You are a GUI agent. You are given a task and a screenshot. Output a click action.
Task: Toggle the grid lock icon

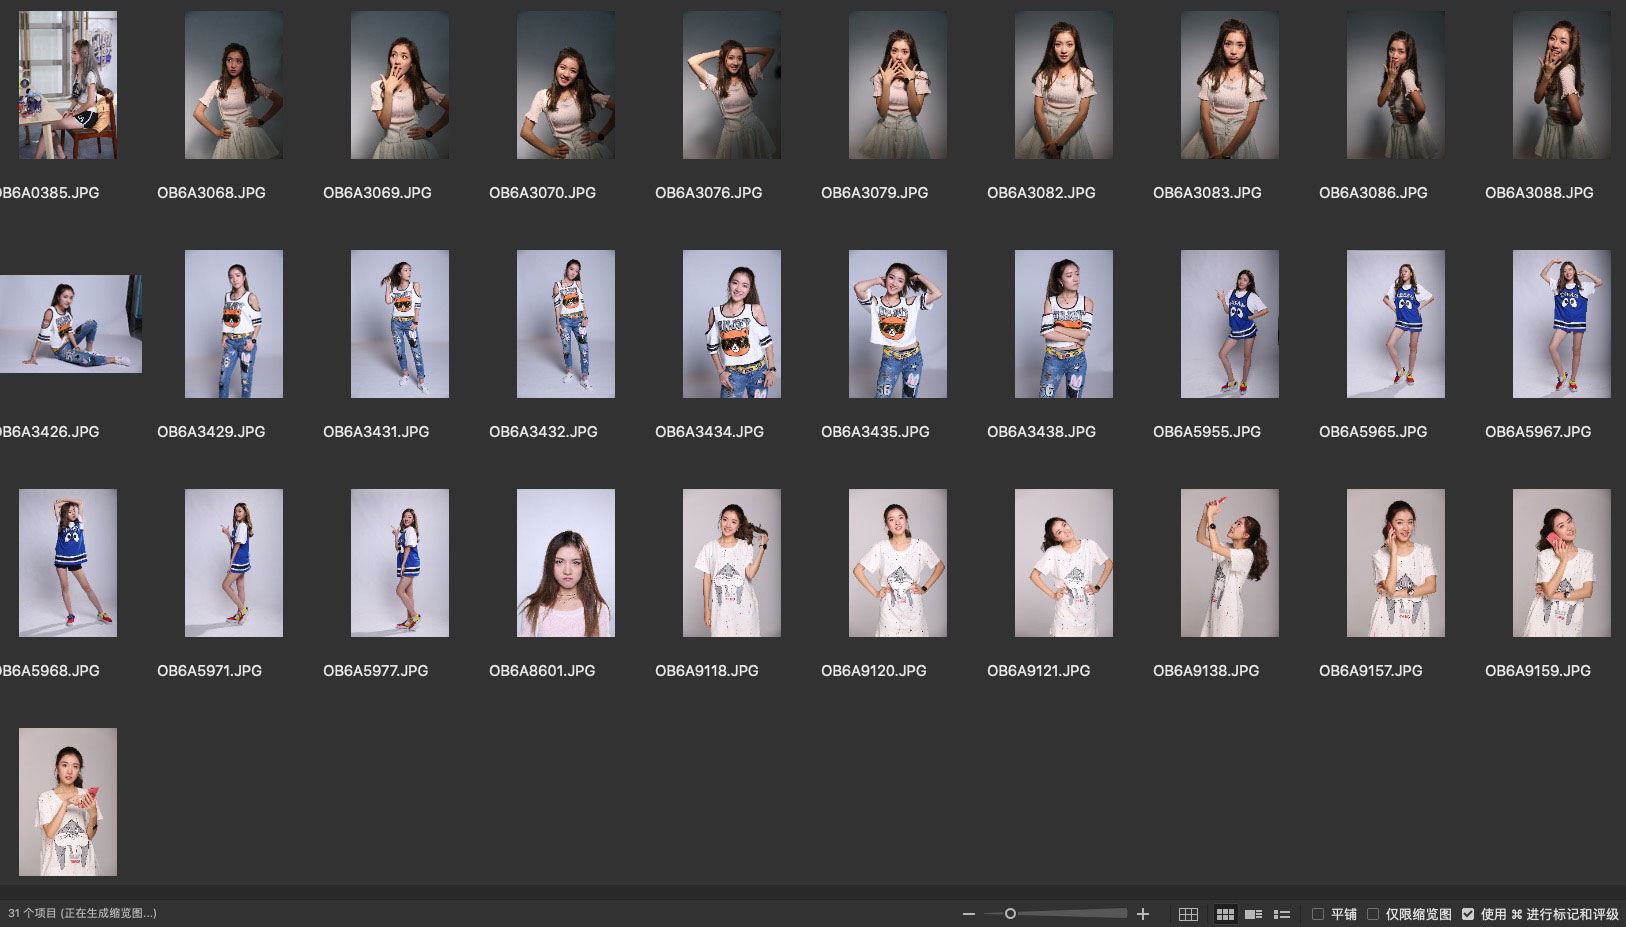click(x=1188, y=914)
